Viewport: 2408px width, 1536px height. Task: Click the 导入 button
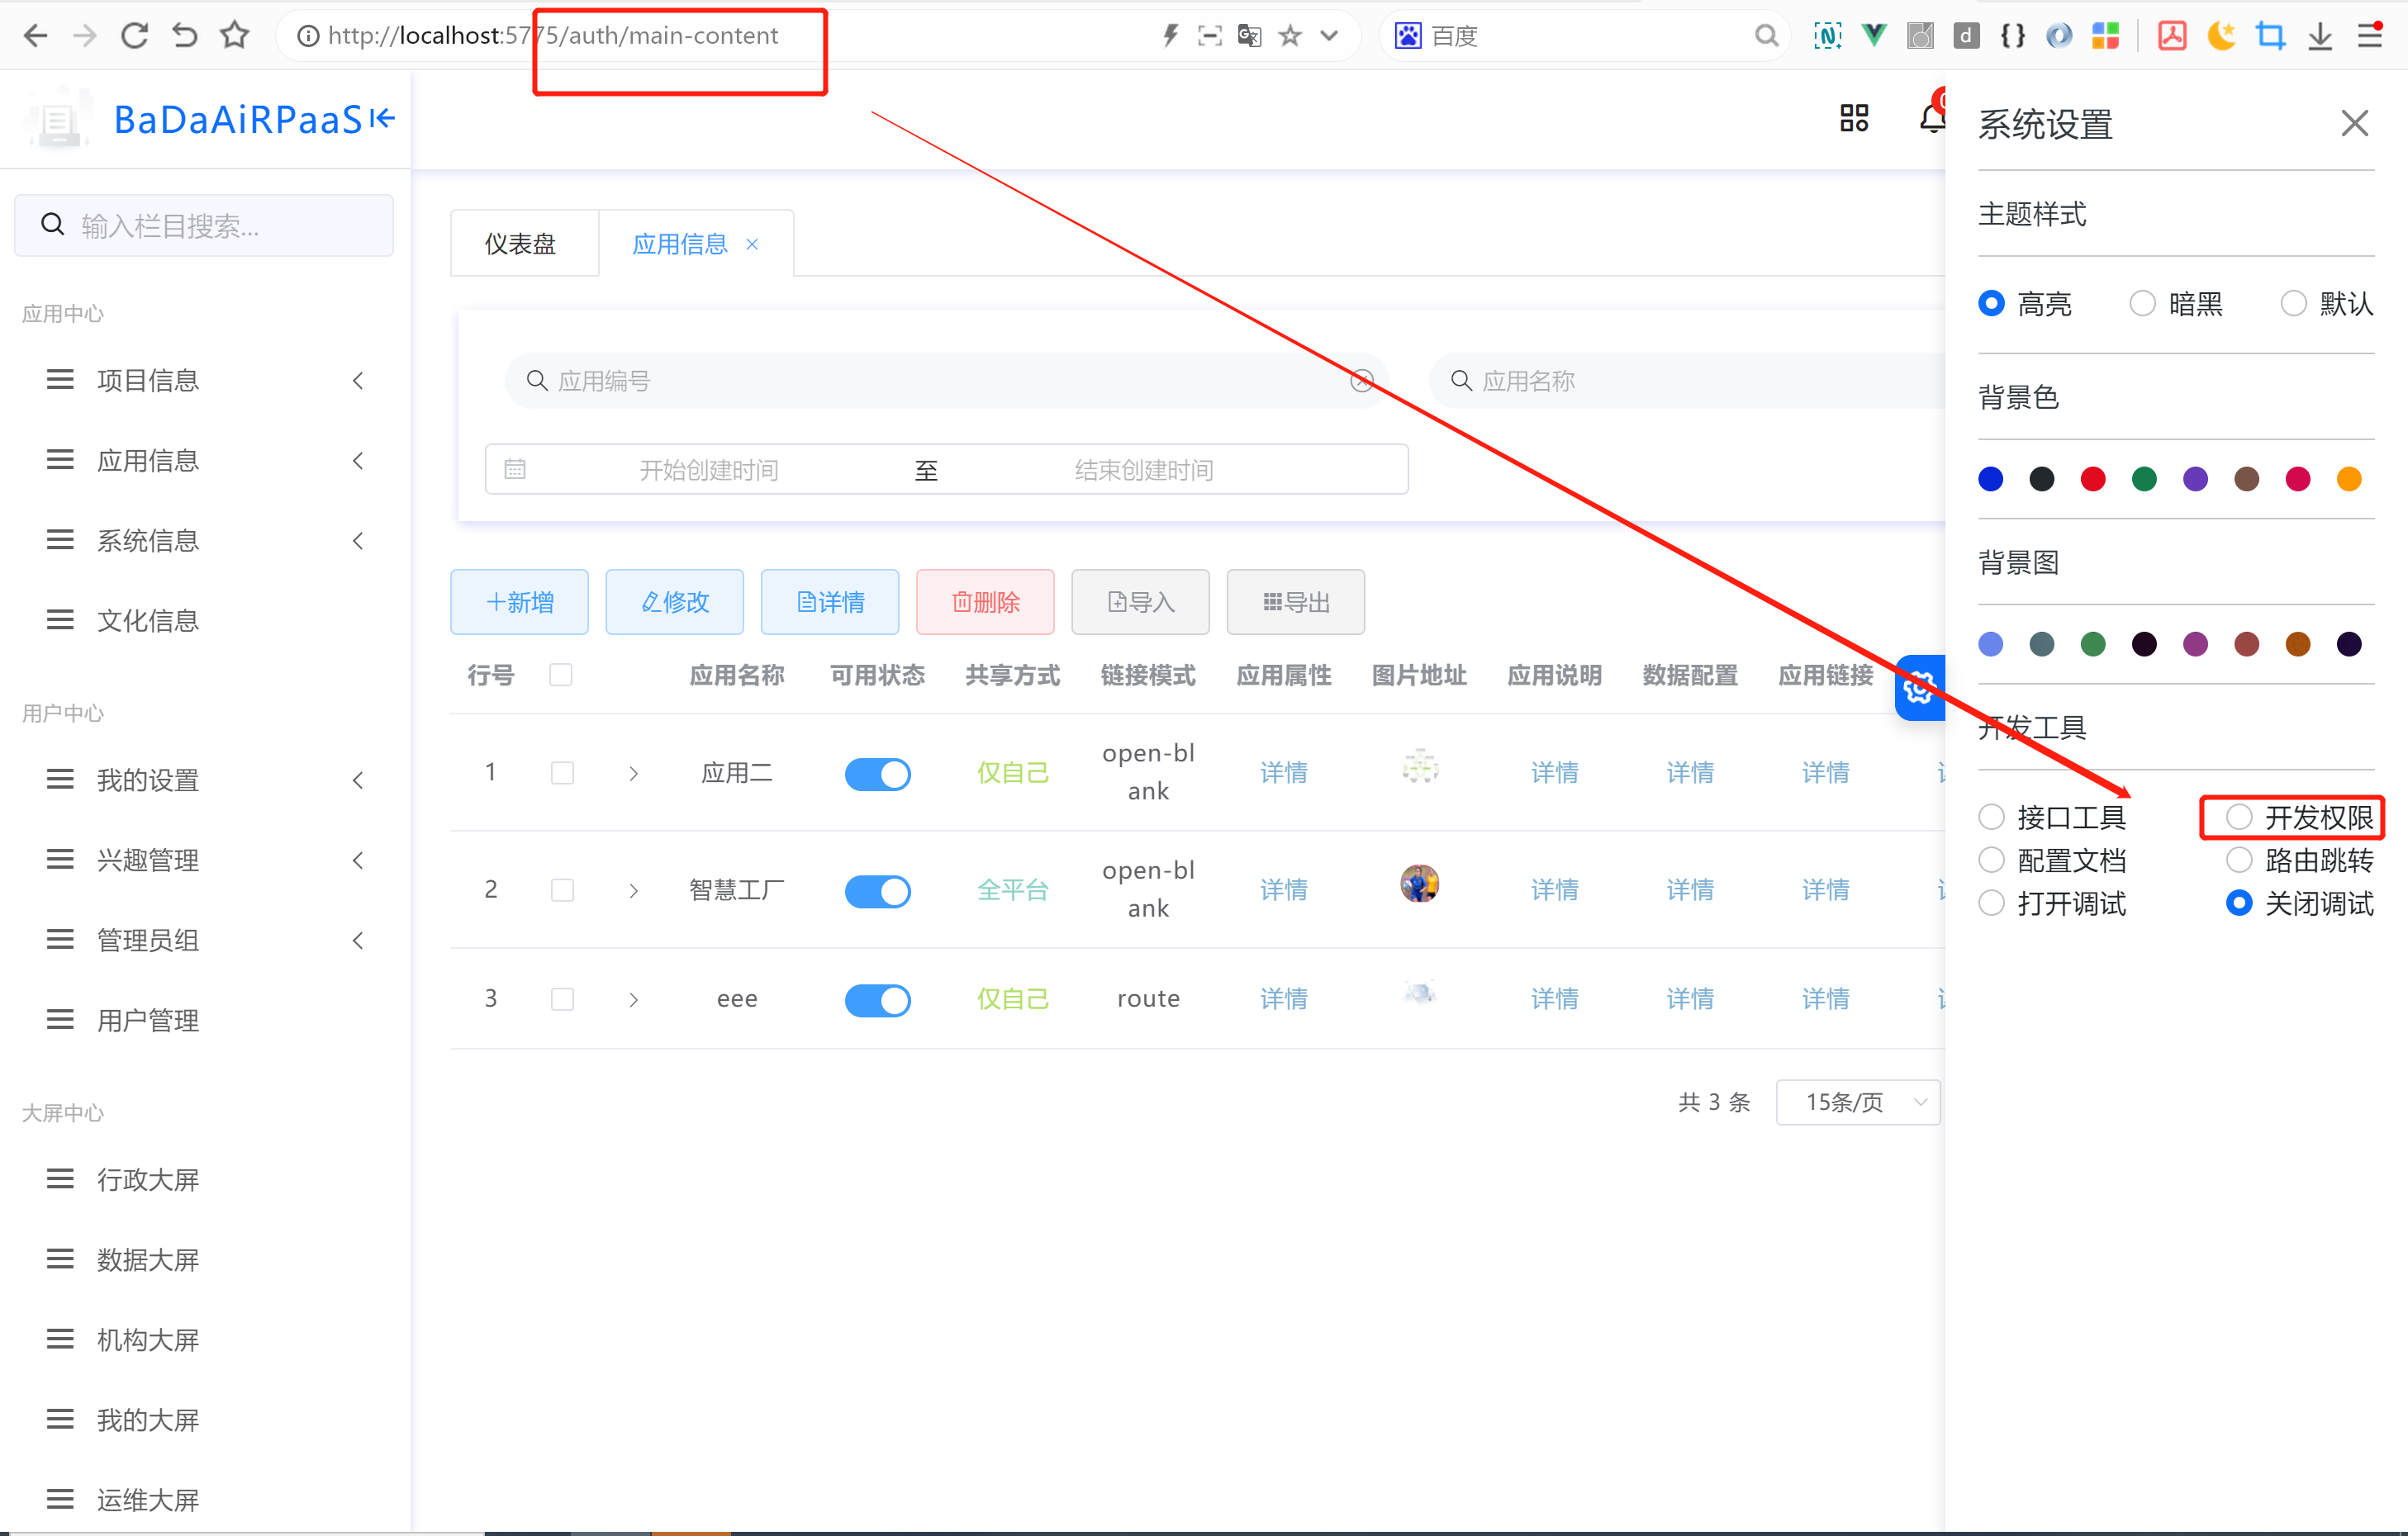(x=1140, y=602)
